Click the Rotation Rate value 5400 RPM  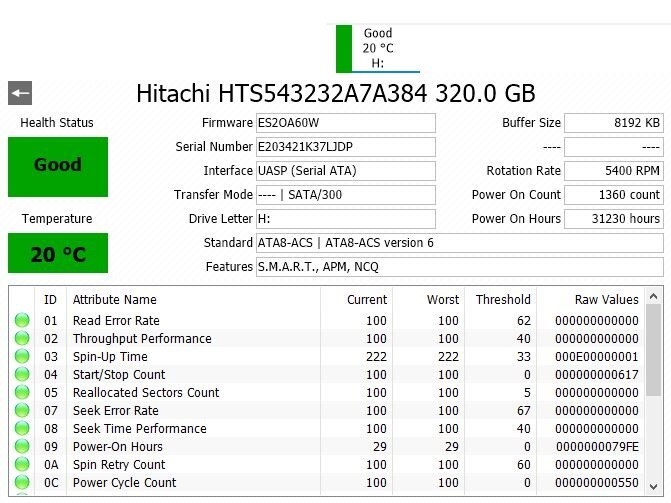[614, 171]
